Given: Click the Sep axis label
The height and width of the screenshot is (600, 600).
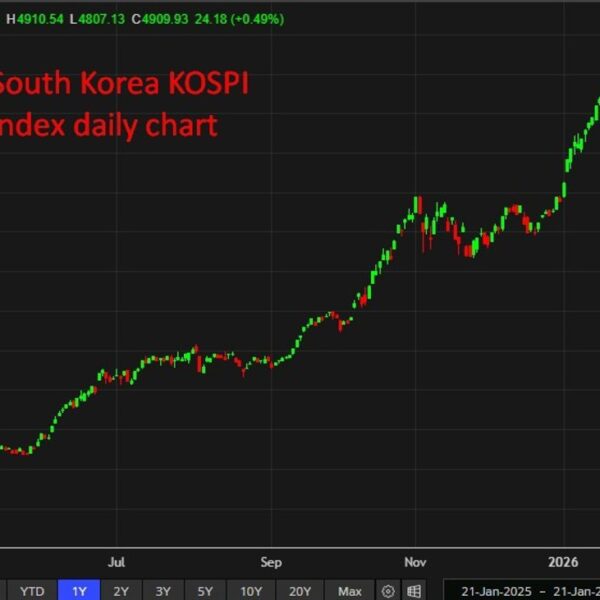Looking at the screenshot, I should pyautogui.click(x=271, y=562).
